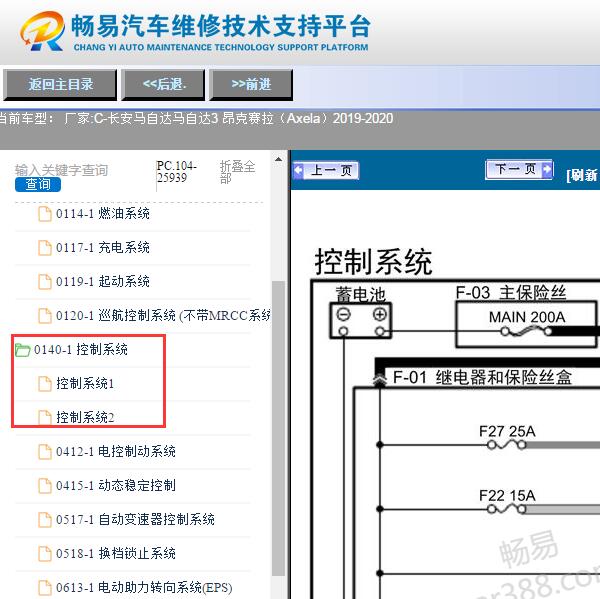Click the PC.104-25939 text

point(176,172)
